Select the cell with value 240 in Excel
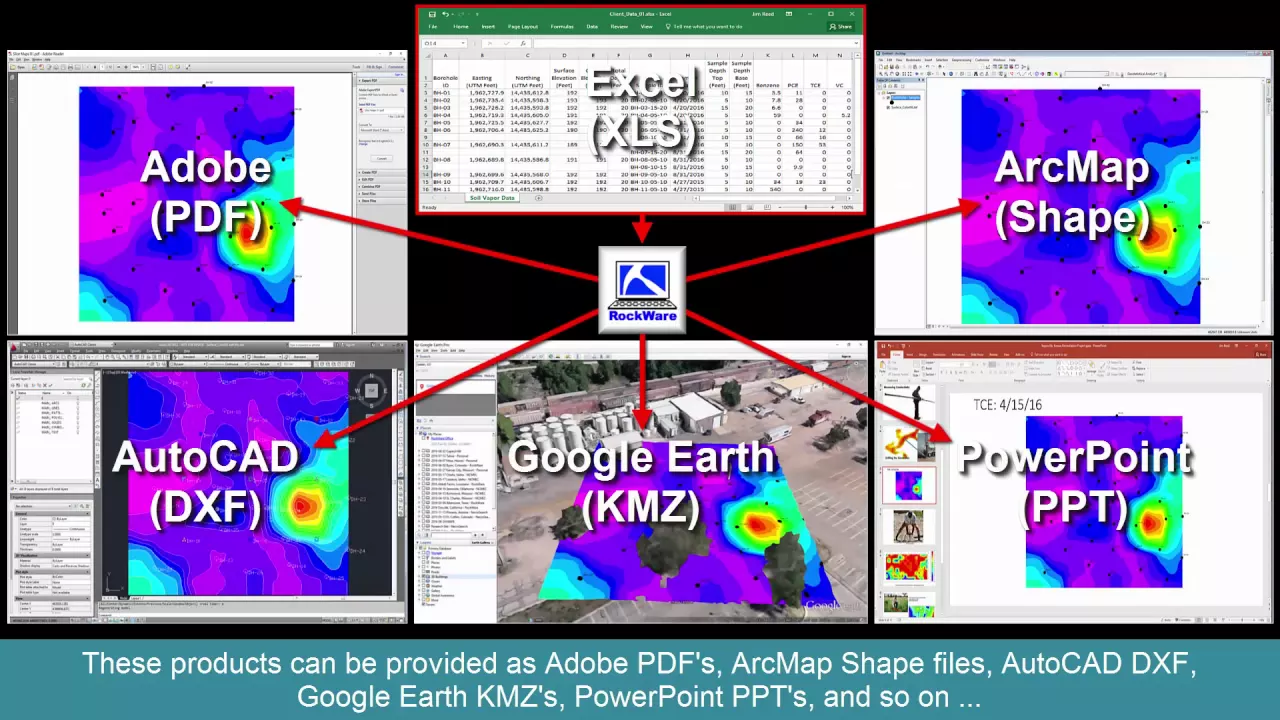Viewport: 1280px width, 720px height. [x=793, y=130]
